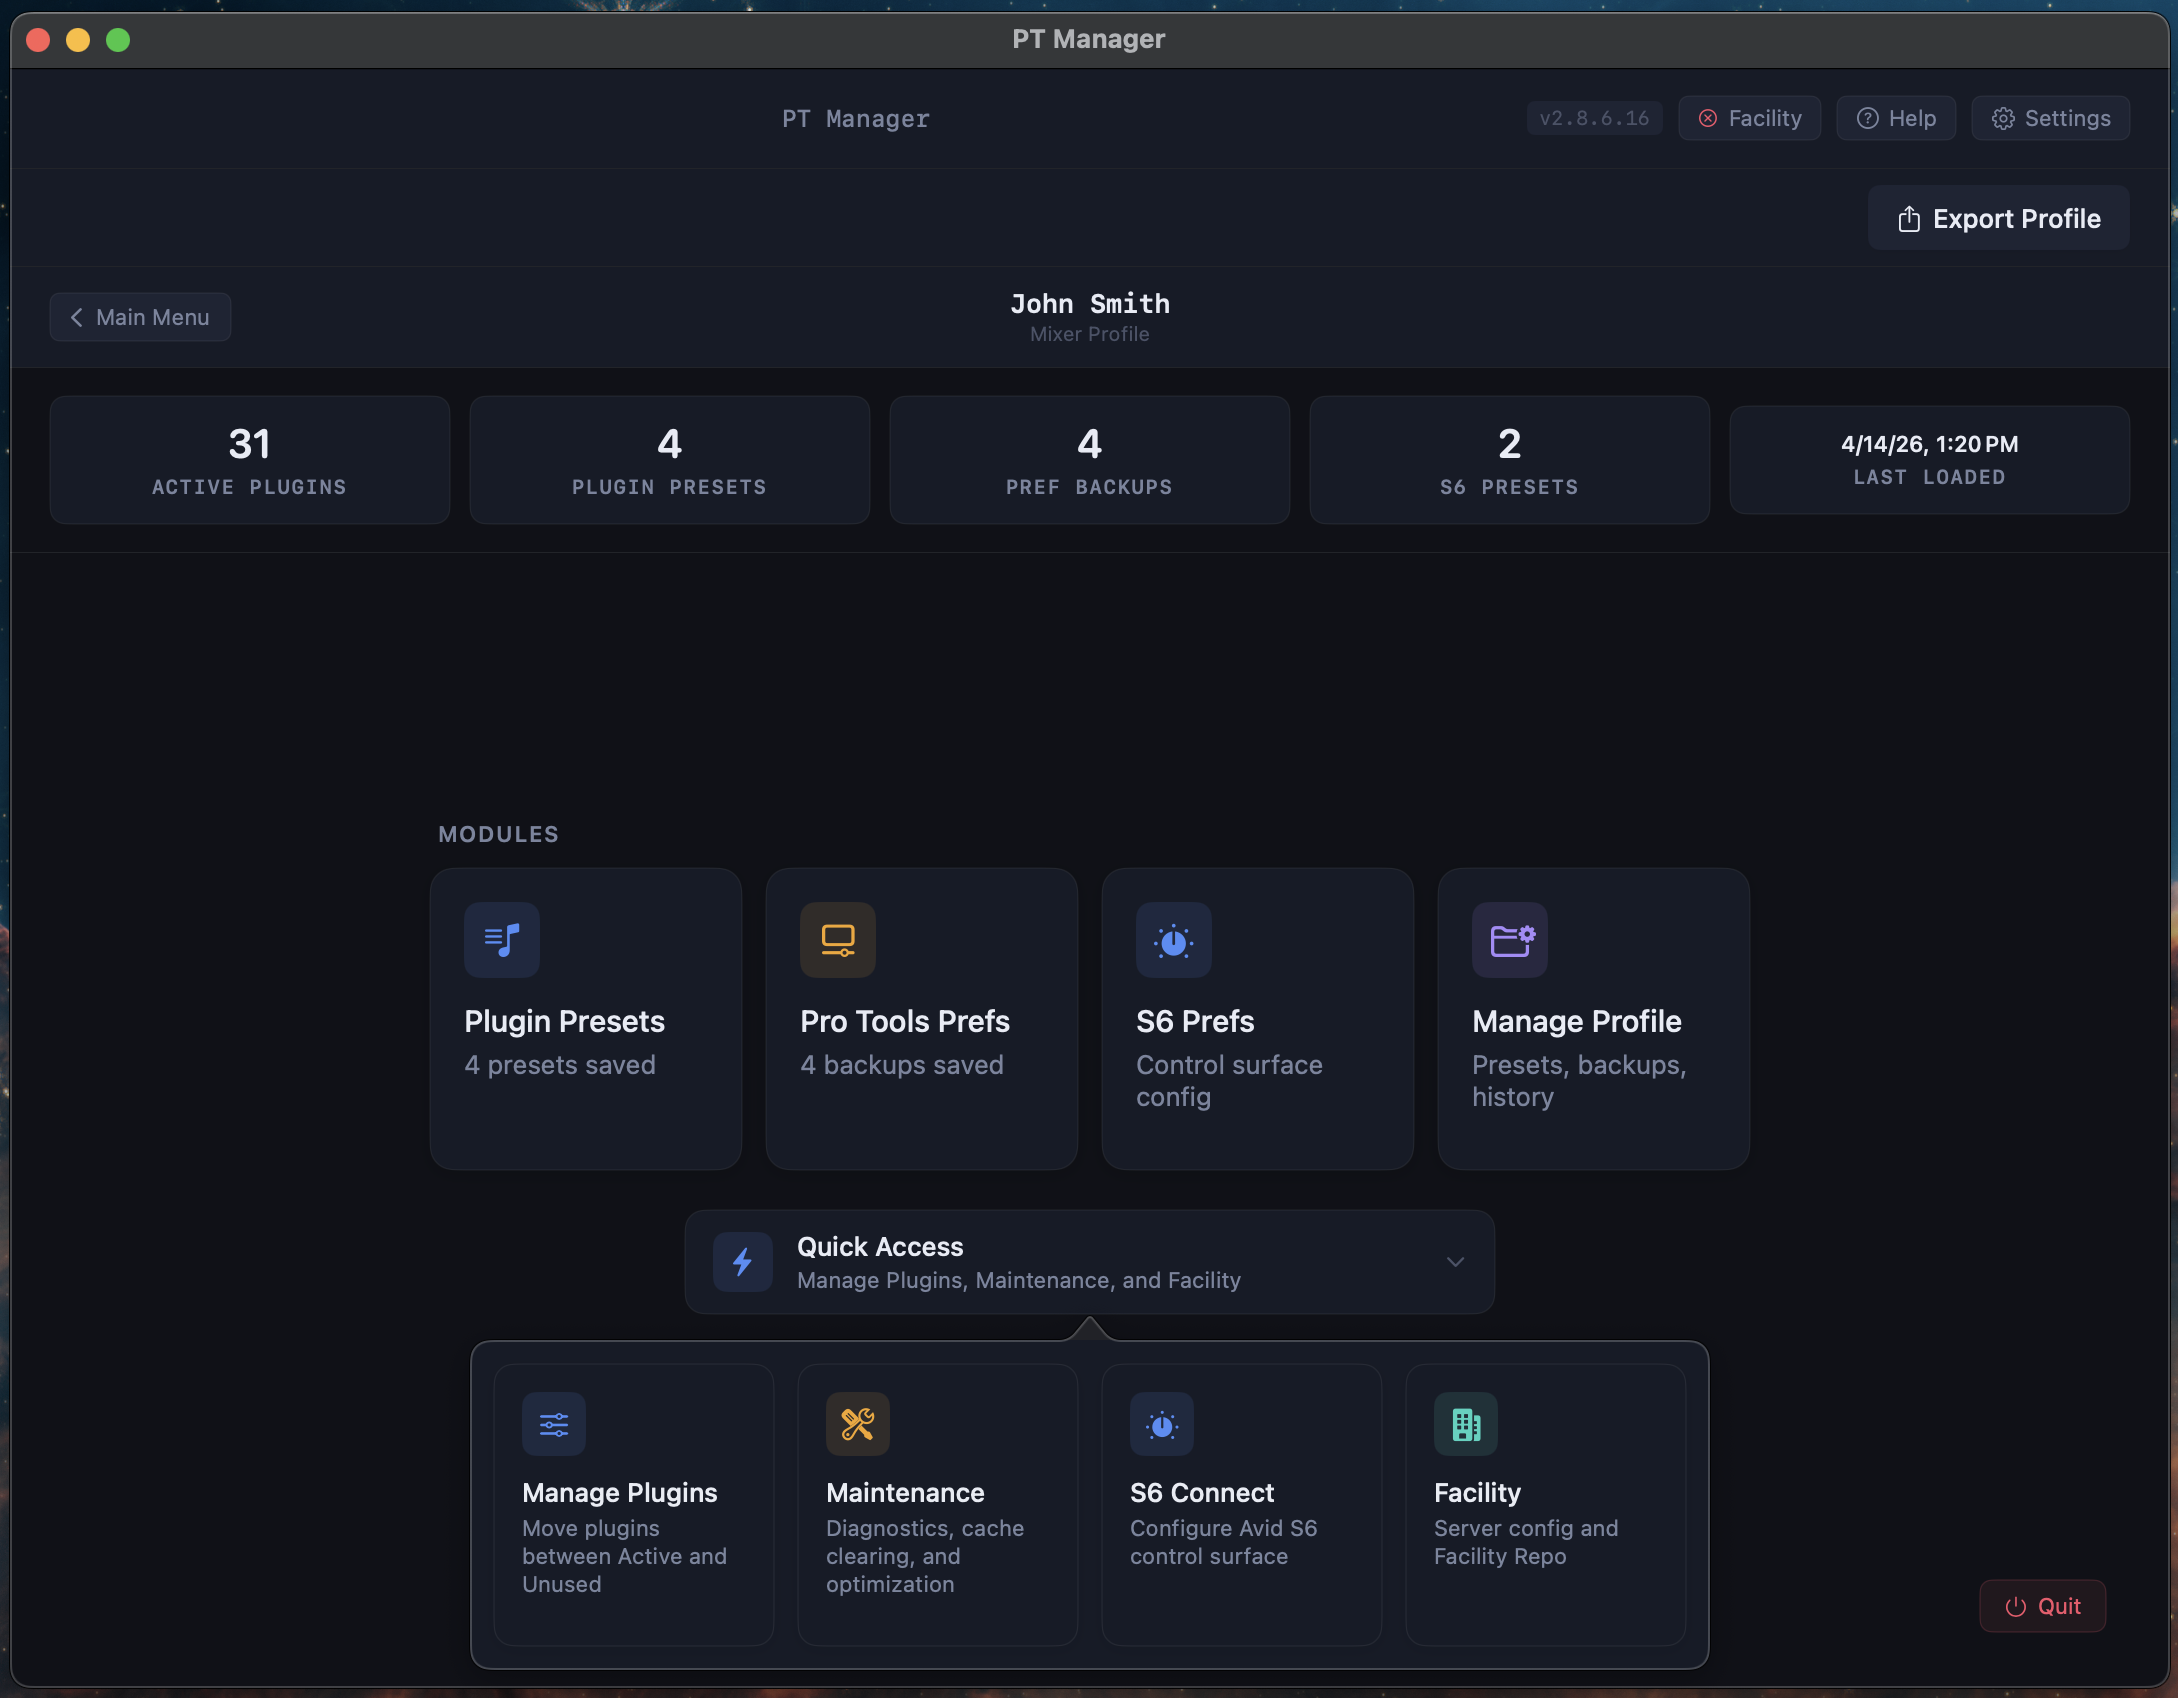The height and width of the screenshot is (1698, 2178).
Task: Click "4 backups saved" text
Action: tap(902, 1065)
